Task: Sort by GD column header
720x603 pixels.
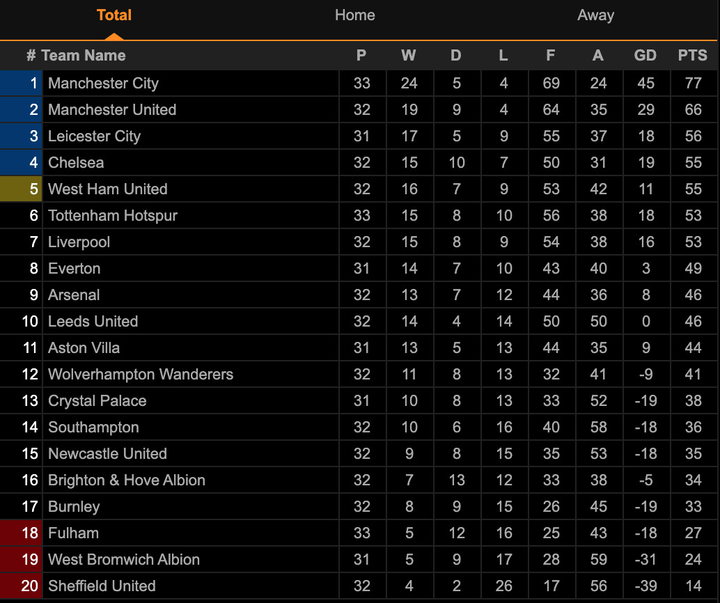Action: click(x=646, y=56)
